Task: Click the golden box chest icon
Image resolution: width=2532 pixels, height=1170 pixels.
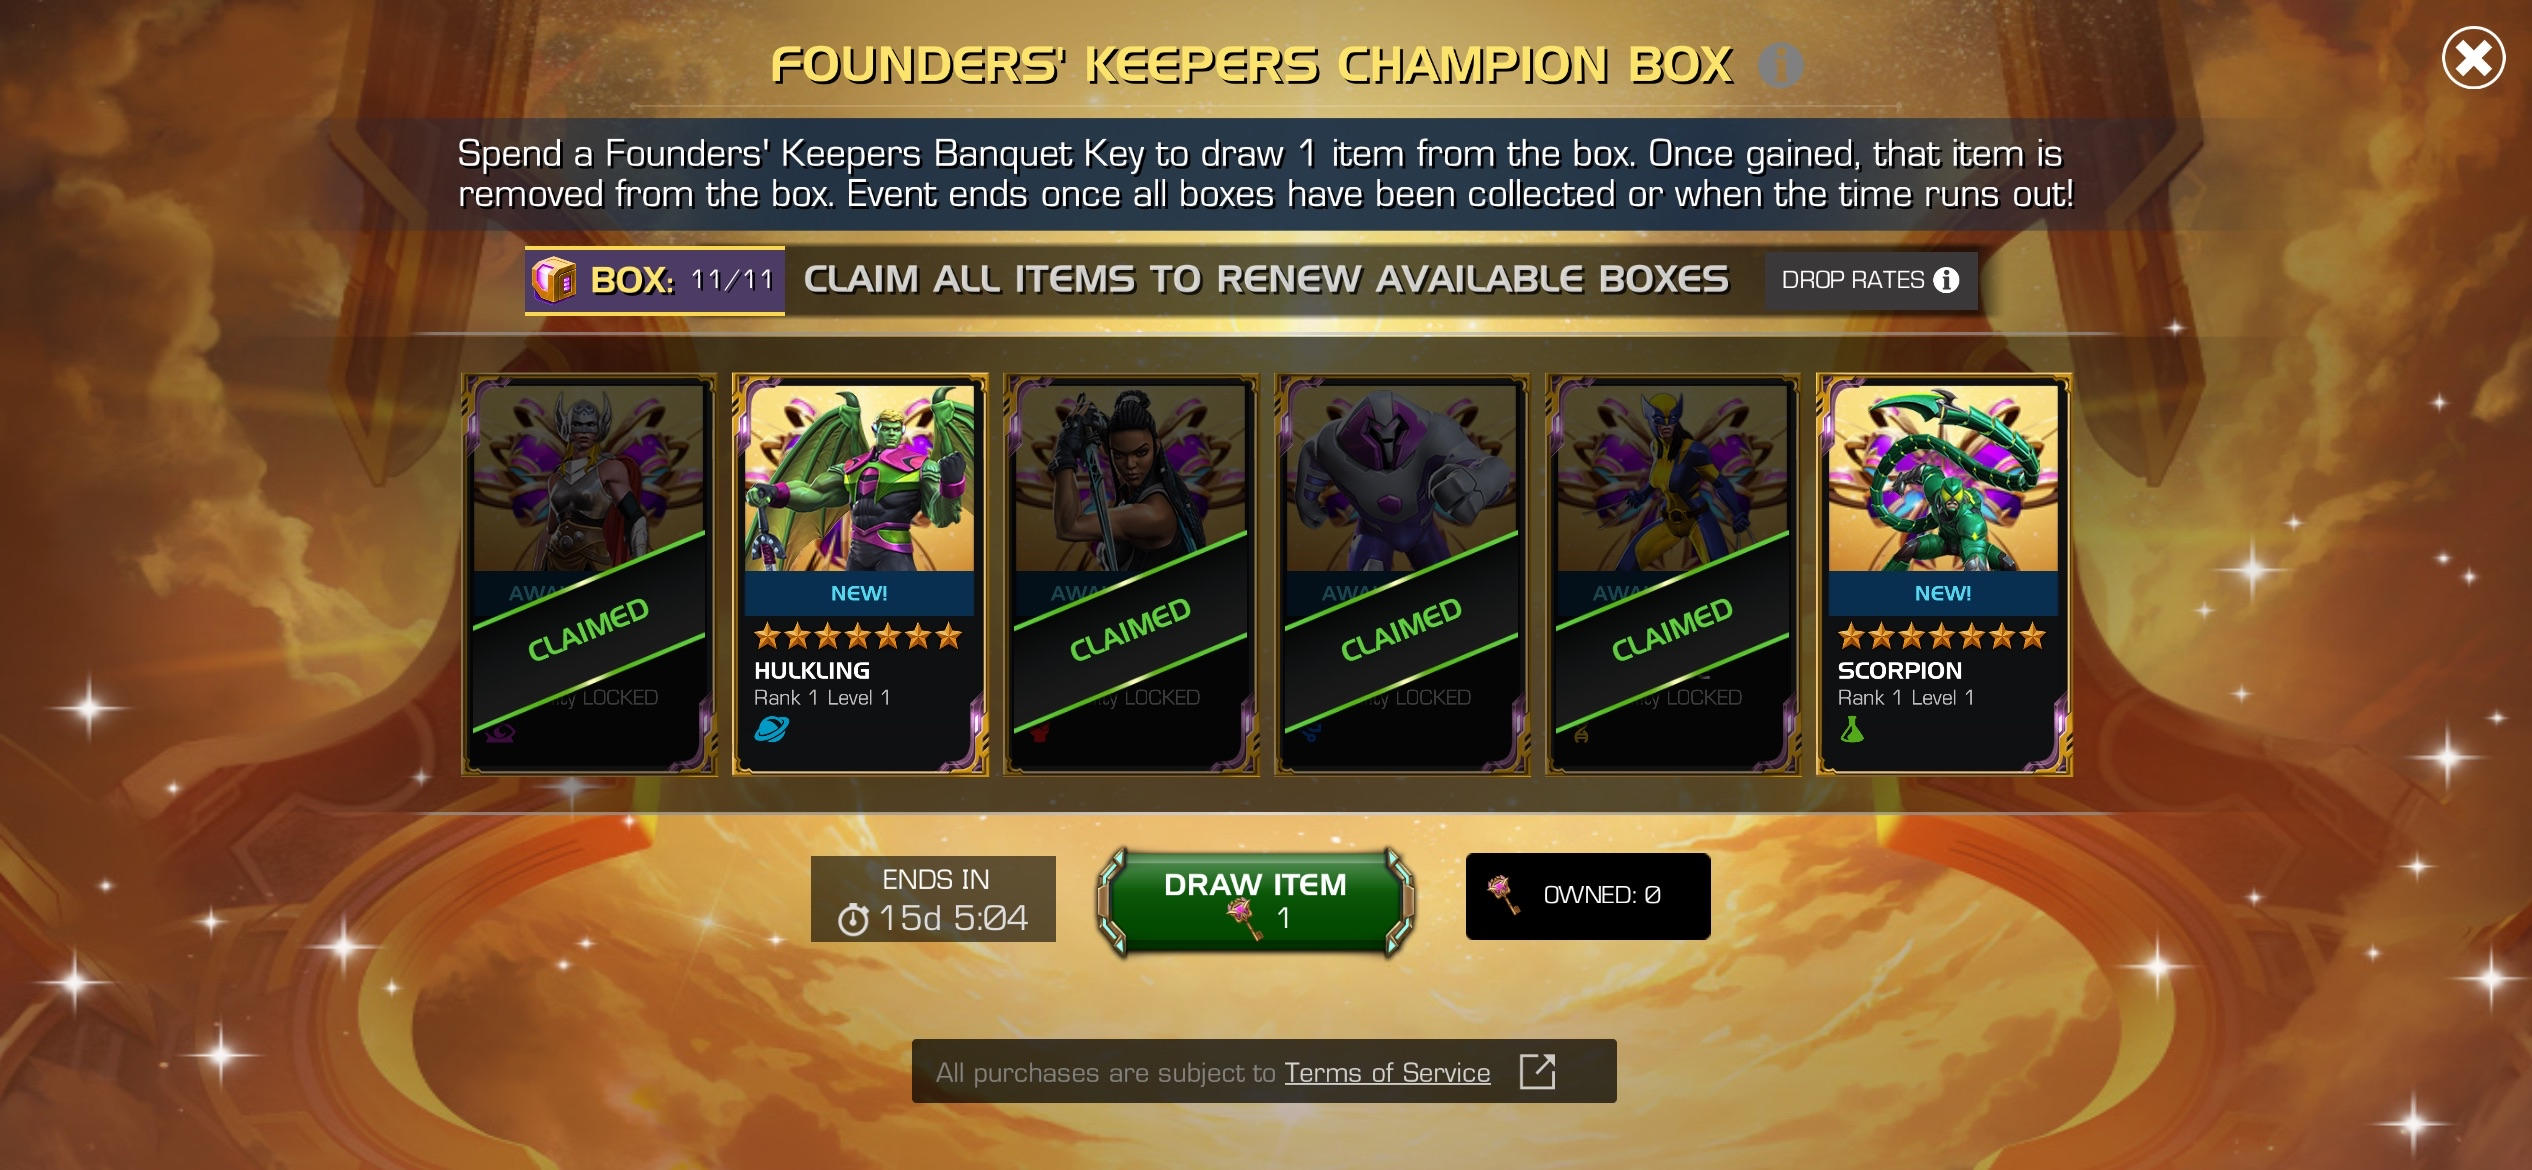Action: [x=554, y=280]
